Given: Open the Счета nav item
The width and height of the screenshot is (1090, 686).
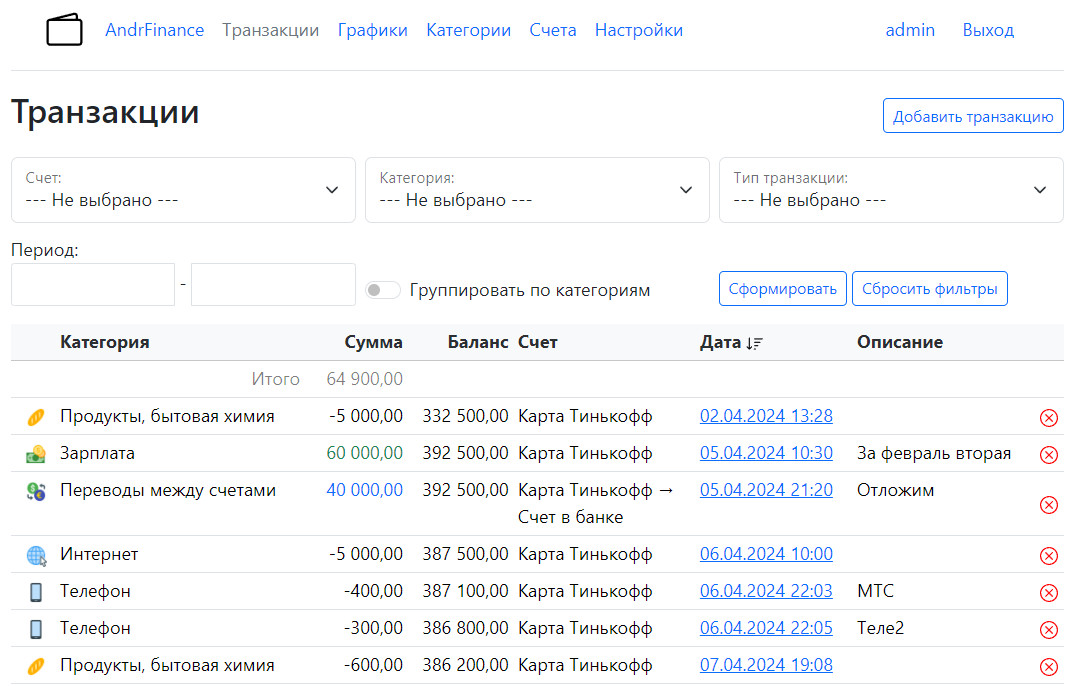Looking at the screenshot, I should coord(553,30).
